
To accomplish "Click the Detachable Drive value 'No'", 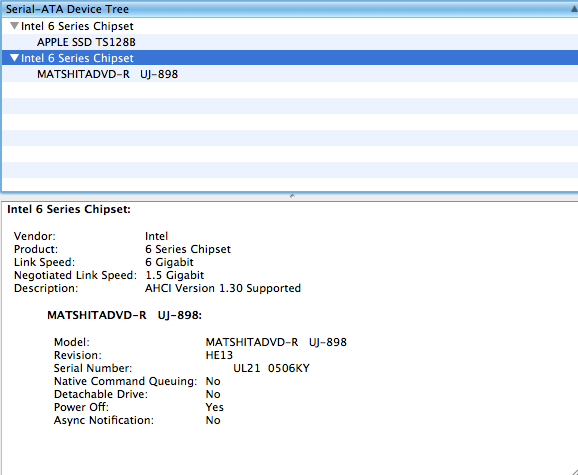I will [213, 394].
